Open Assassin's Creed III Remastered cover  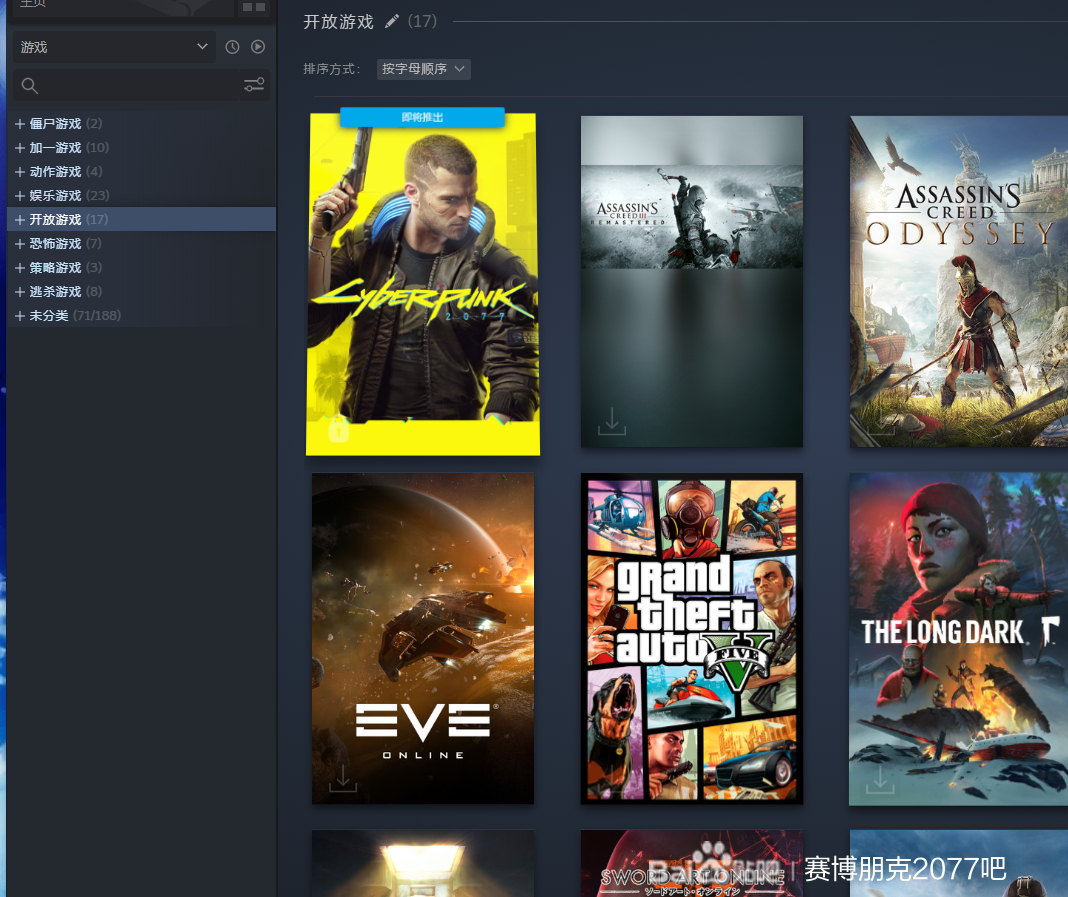[691, 281]
